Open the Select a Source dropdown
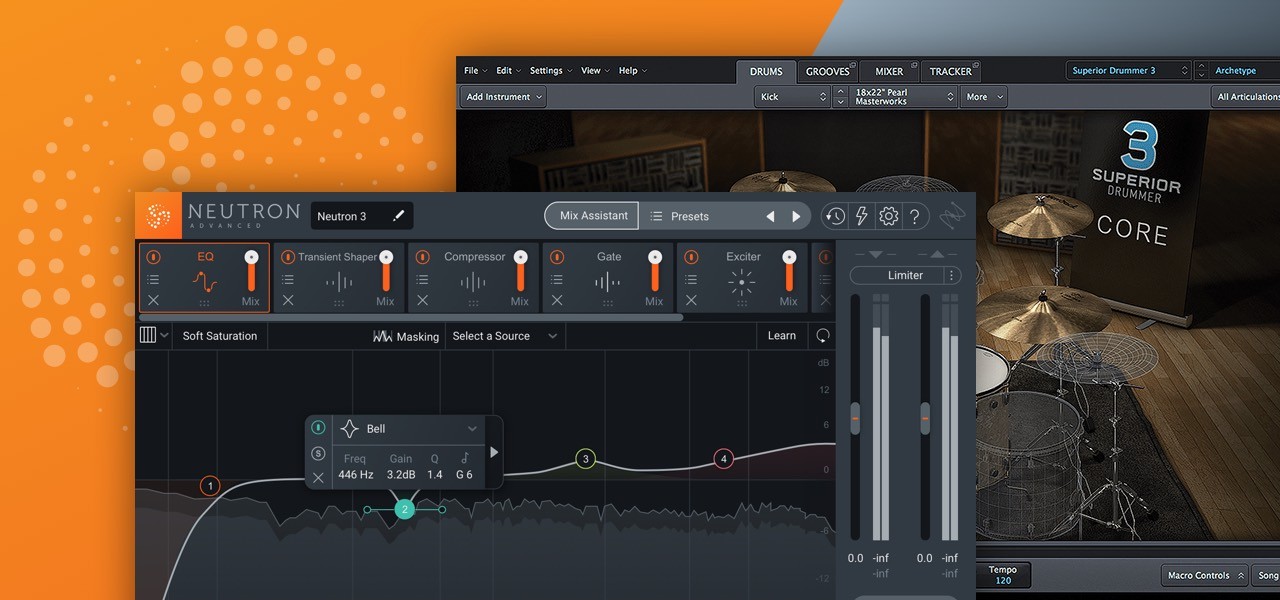This screenshot has width=1280, height=600. coord(505,336)
